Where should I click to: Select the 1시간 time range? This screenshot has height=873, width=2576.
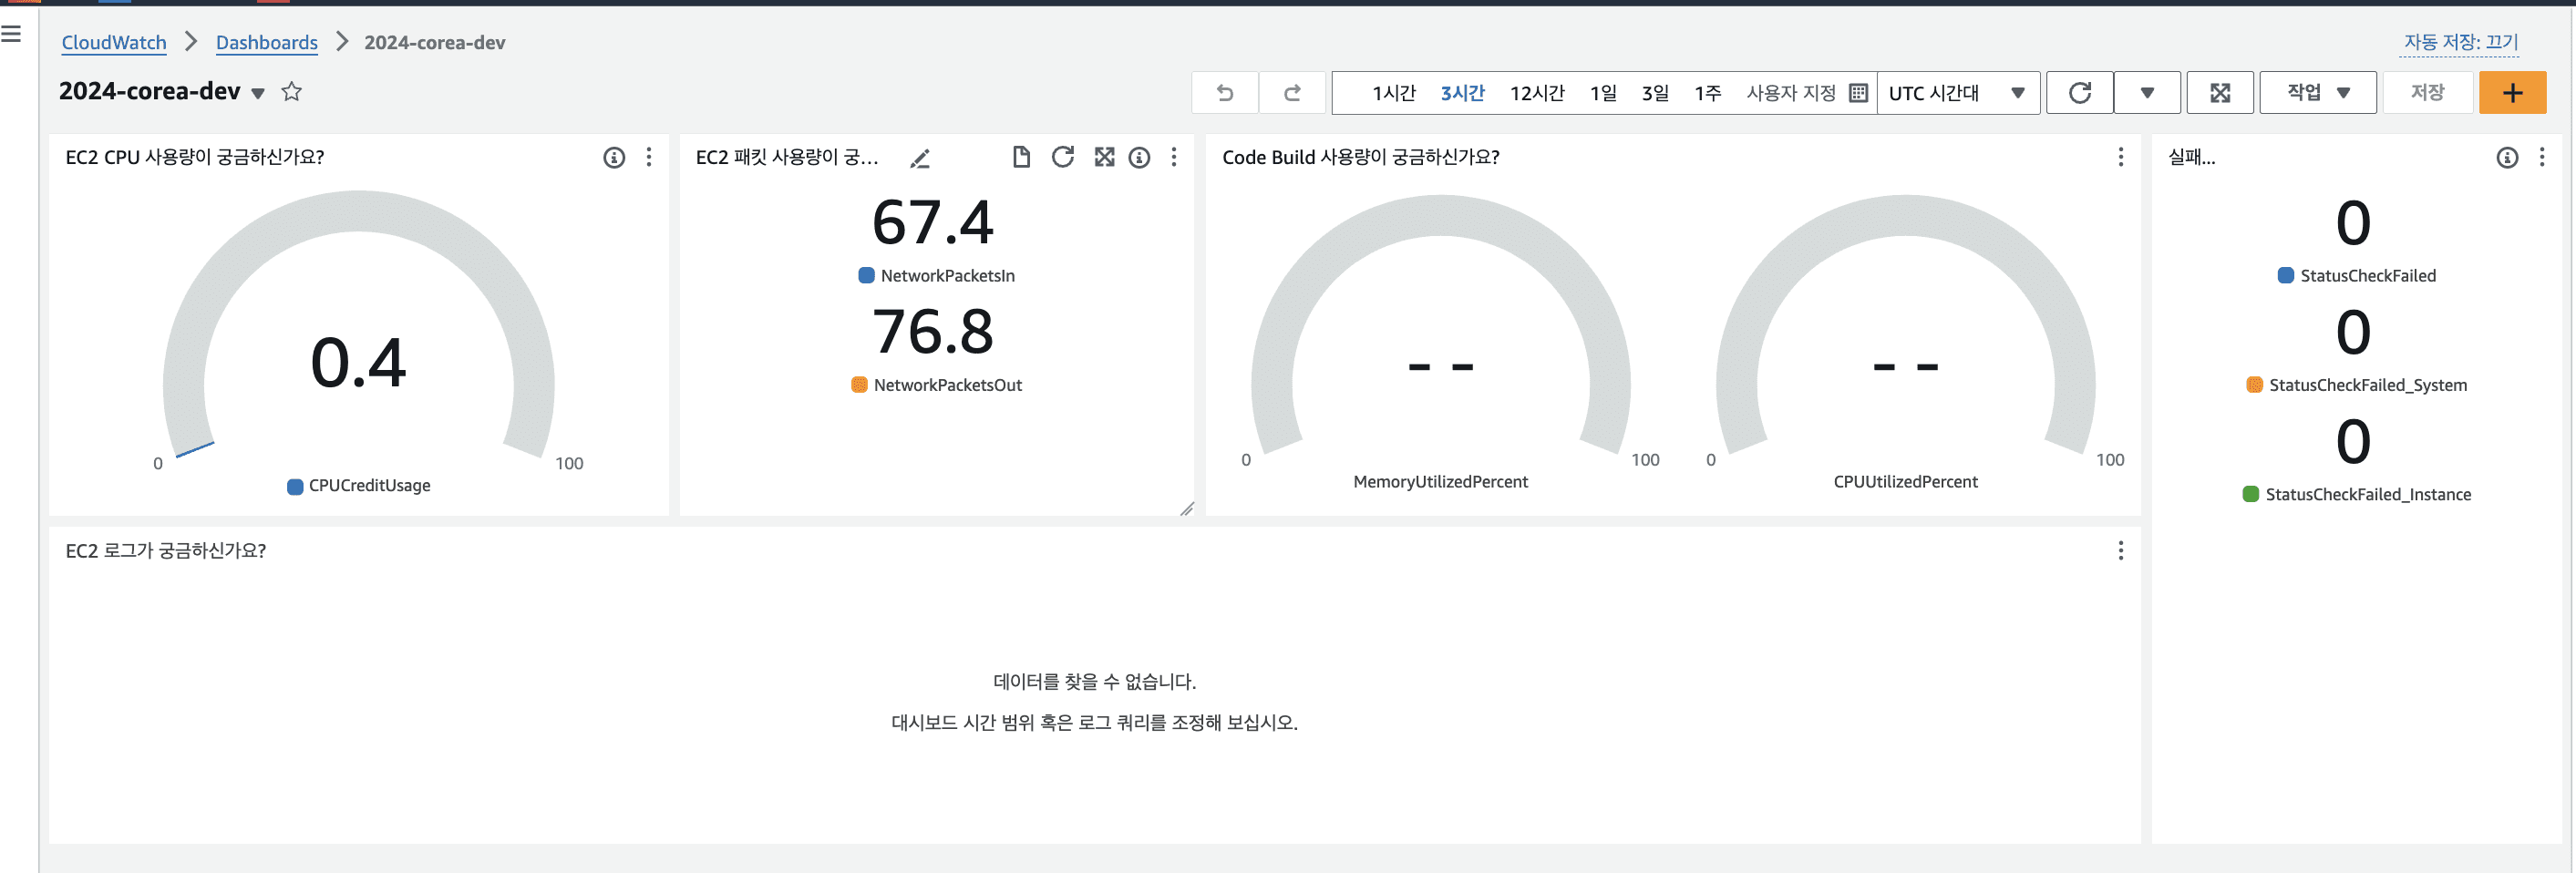point(1393,93)
